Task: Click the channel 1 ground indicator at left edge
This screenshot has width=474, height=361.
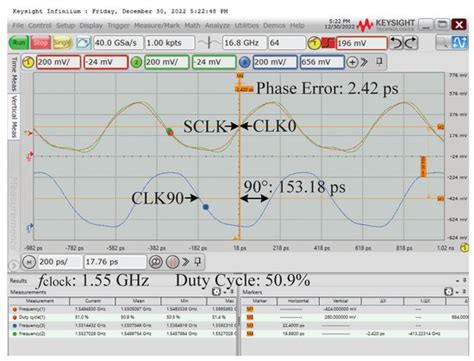Action: click(29, 156)
